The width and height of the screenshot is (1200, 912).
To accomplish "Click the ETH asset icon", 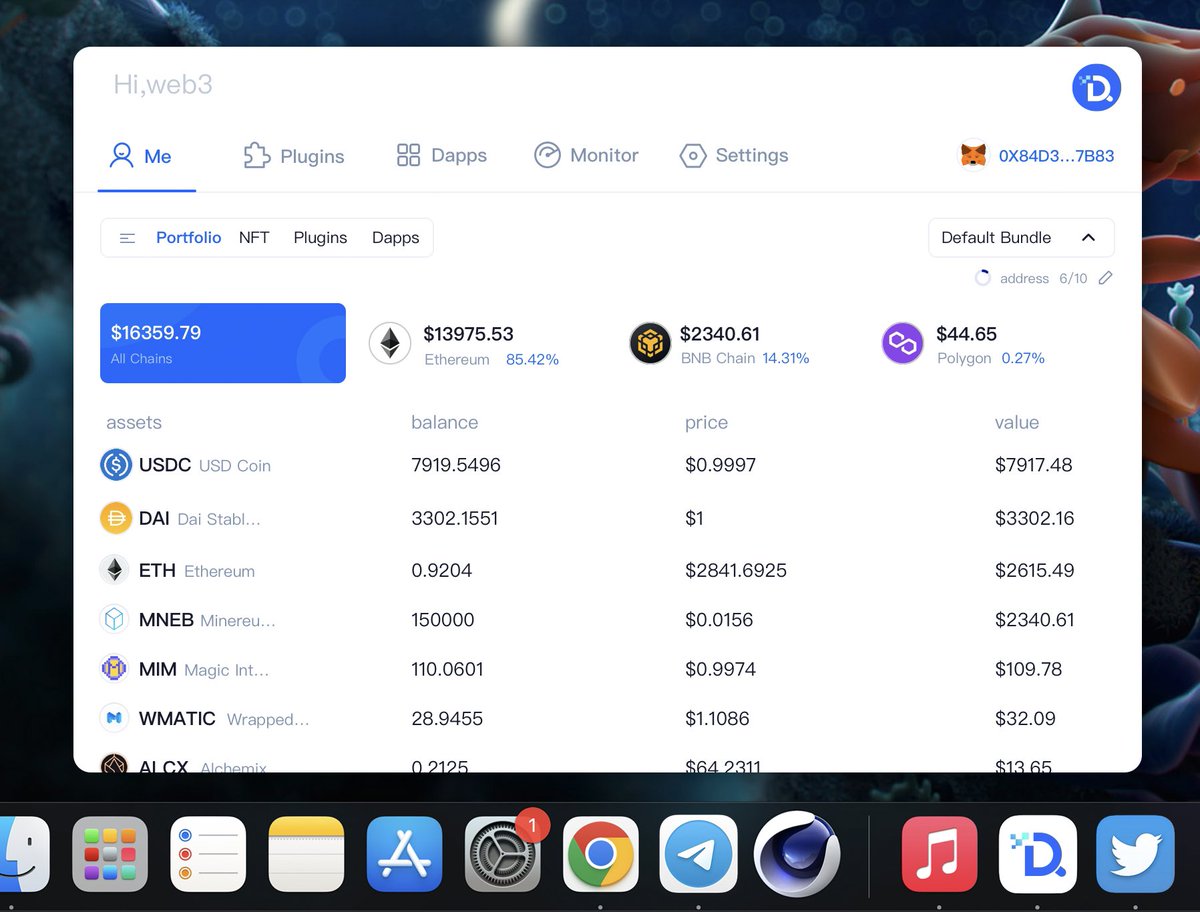I will tap(115, 570).
